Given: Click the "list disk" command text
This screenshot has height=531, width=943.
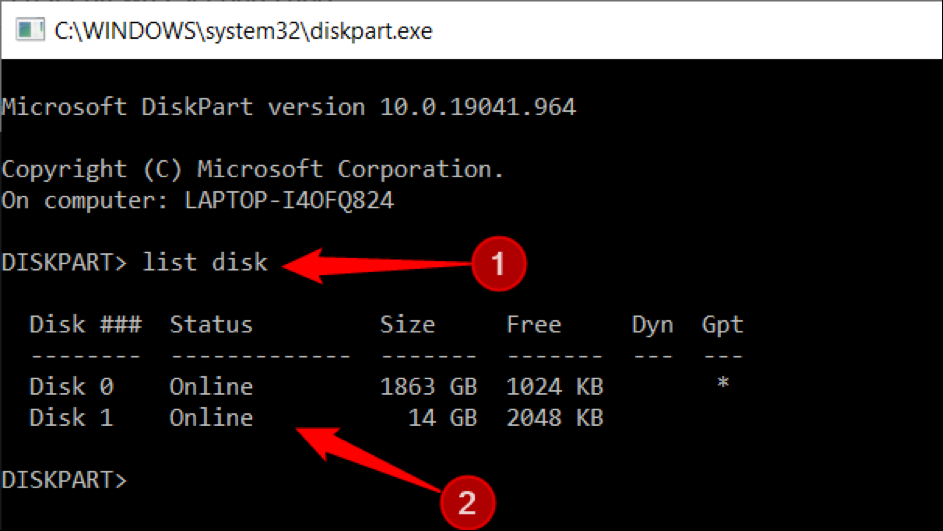Looking at the screenshot, I should tap(205, 263).
